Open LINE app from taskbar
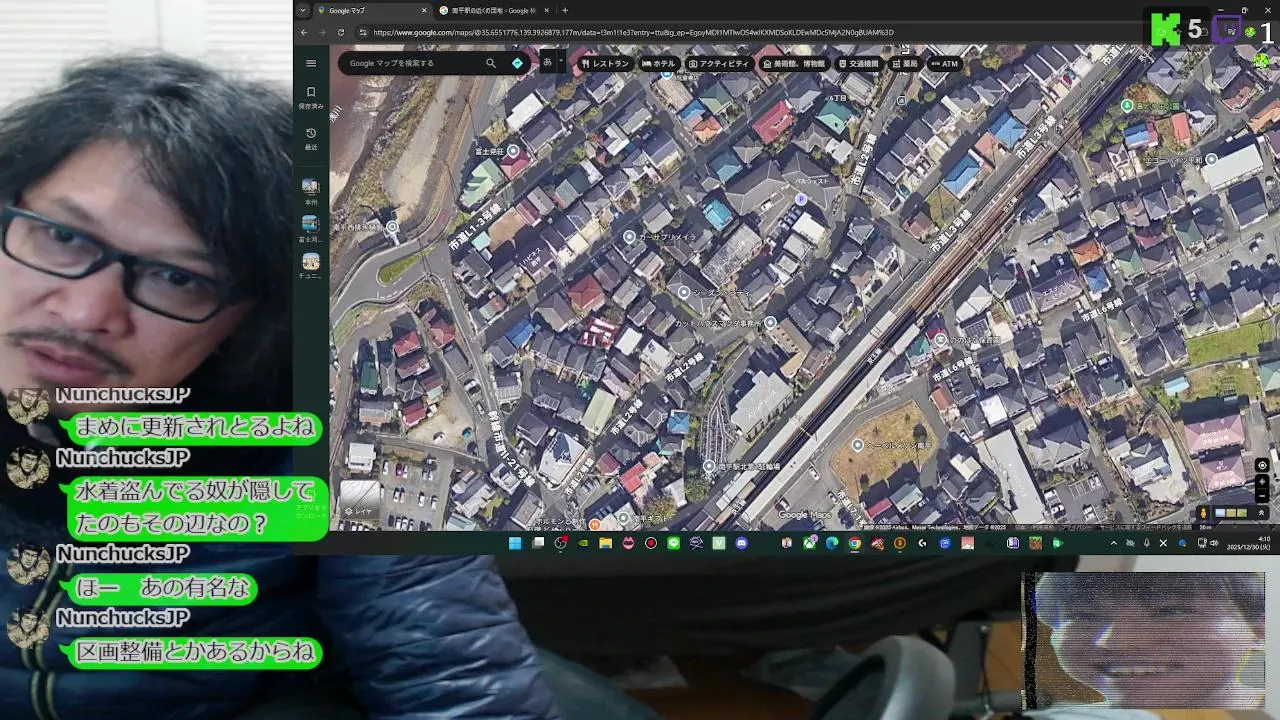This screenshot has height=720, width=1280. [x=673, y=543]
